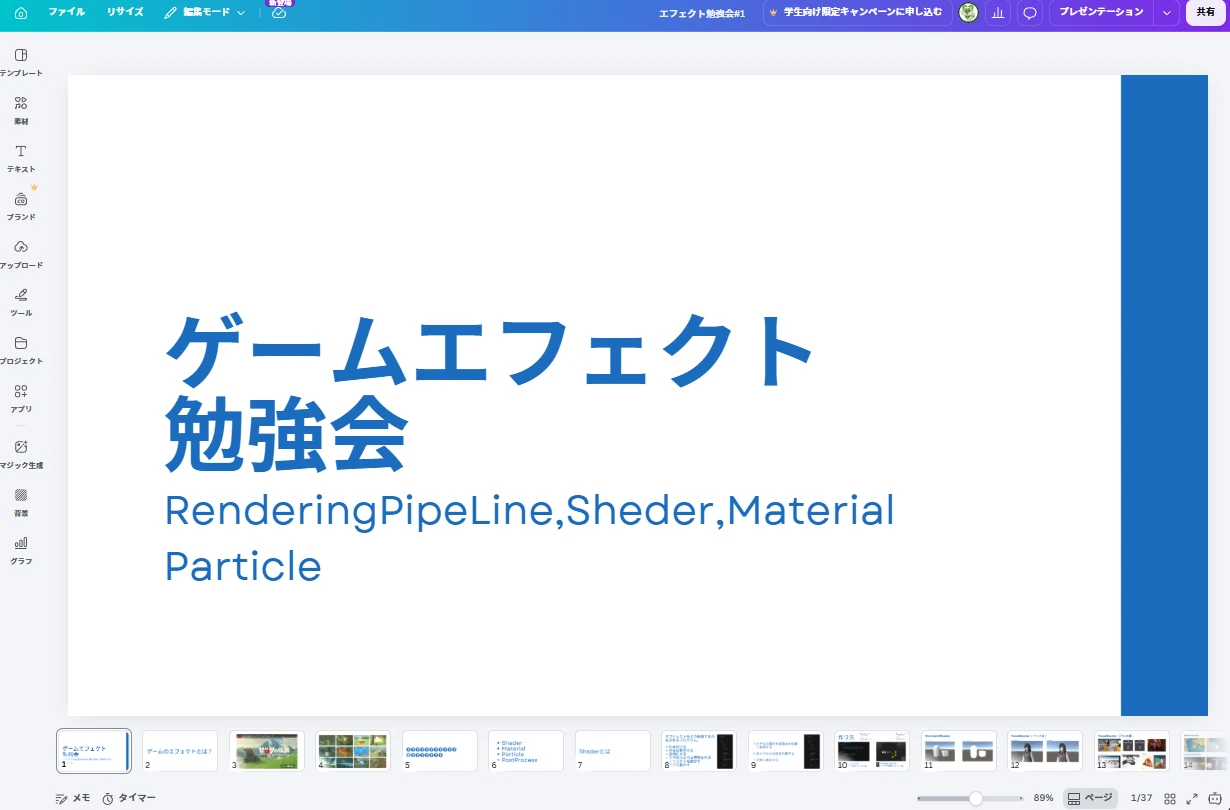The height and width of the screenshot is (810, 1230).
Task: Open the リサイズ menu
Action: 125,12
